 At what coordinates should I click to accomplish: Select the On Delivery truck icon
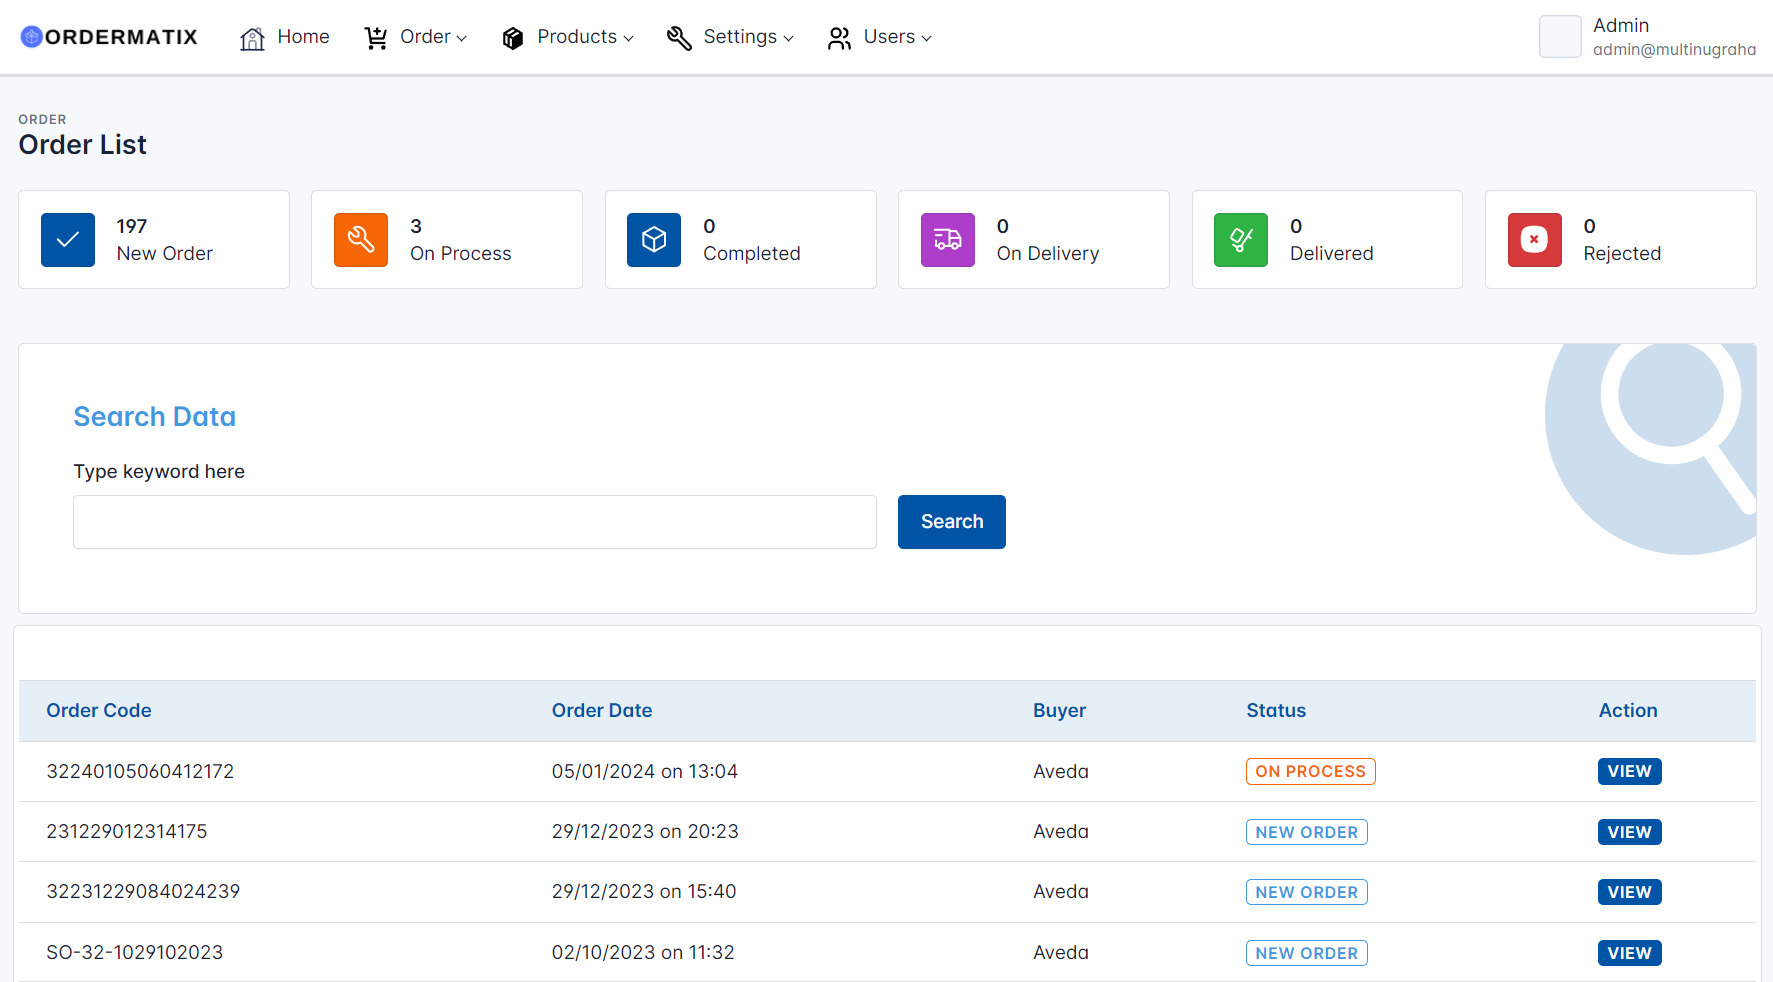click(x=947, y=240)
